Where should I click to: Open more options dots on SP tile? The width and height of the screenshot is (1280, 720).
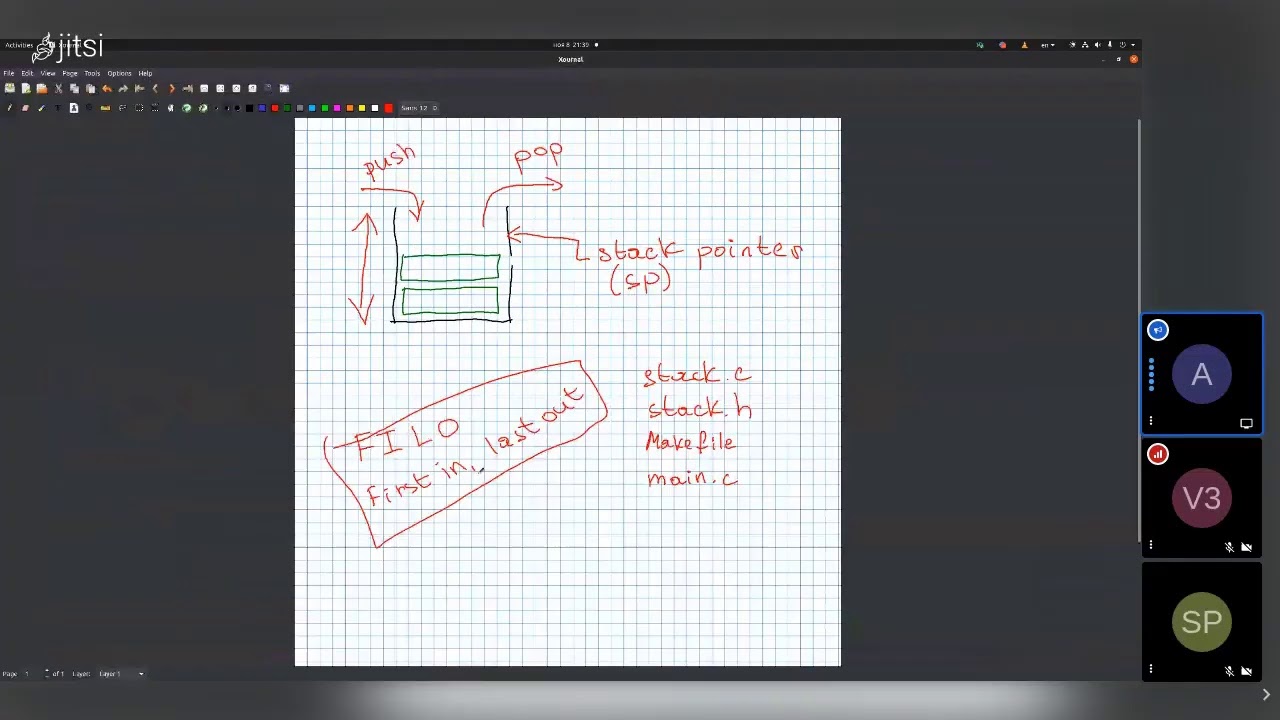1151,669
